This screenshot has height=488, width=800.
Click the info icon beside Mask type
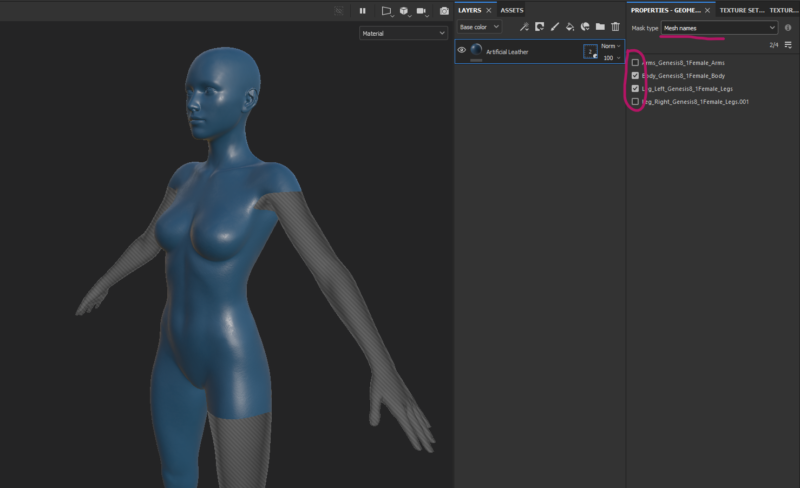(x=788, y=28)
